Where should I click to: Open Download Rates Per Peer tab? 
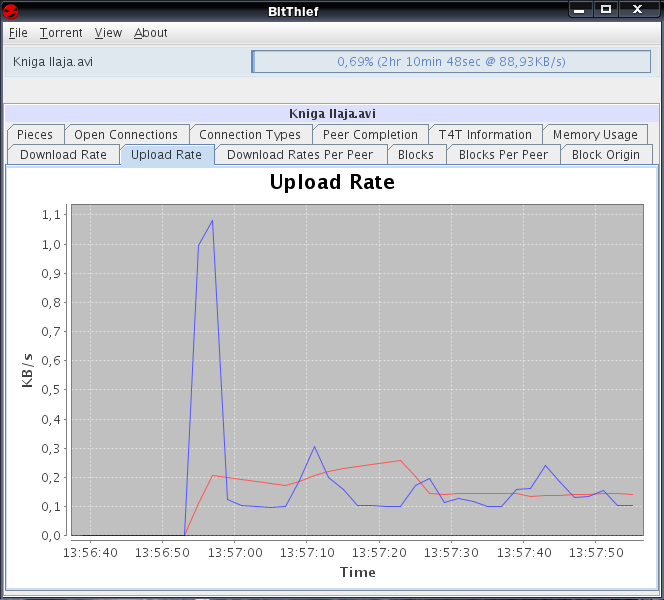[300, 155]
